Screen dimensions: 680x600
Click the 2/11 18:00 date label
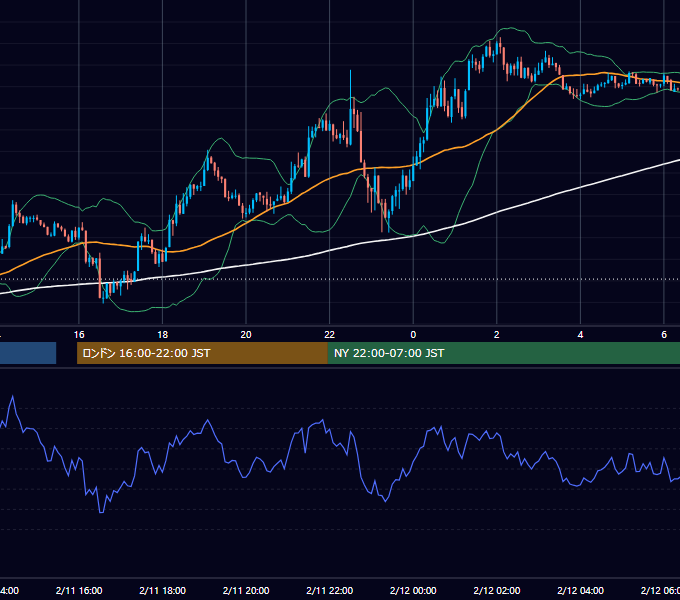coord(163,590)
